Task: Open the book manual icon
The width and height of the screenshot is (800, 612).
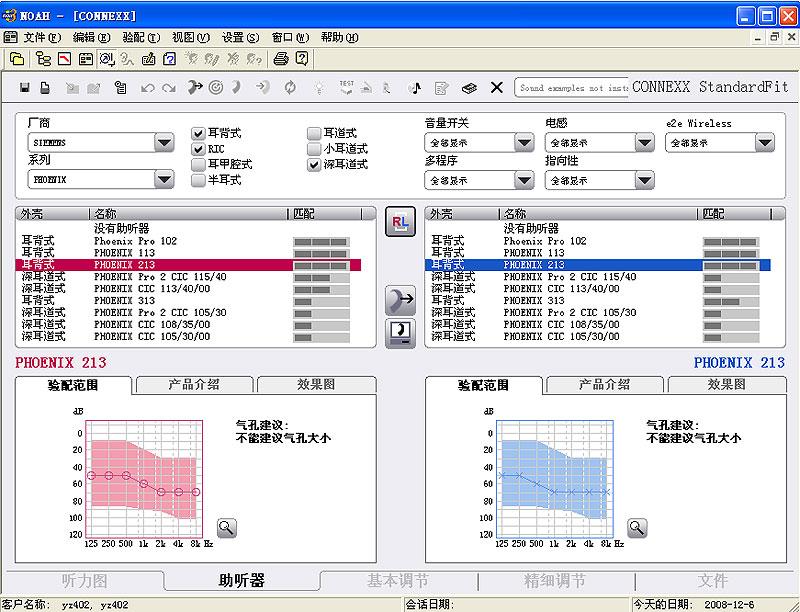Action: click(x=469, y=88)
